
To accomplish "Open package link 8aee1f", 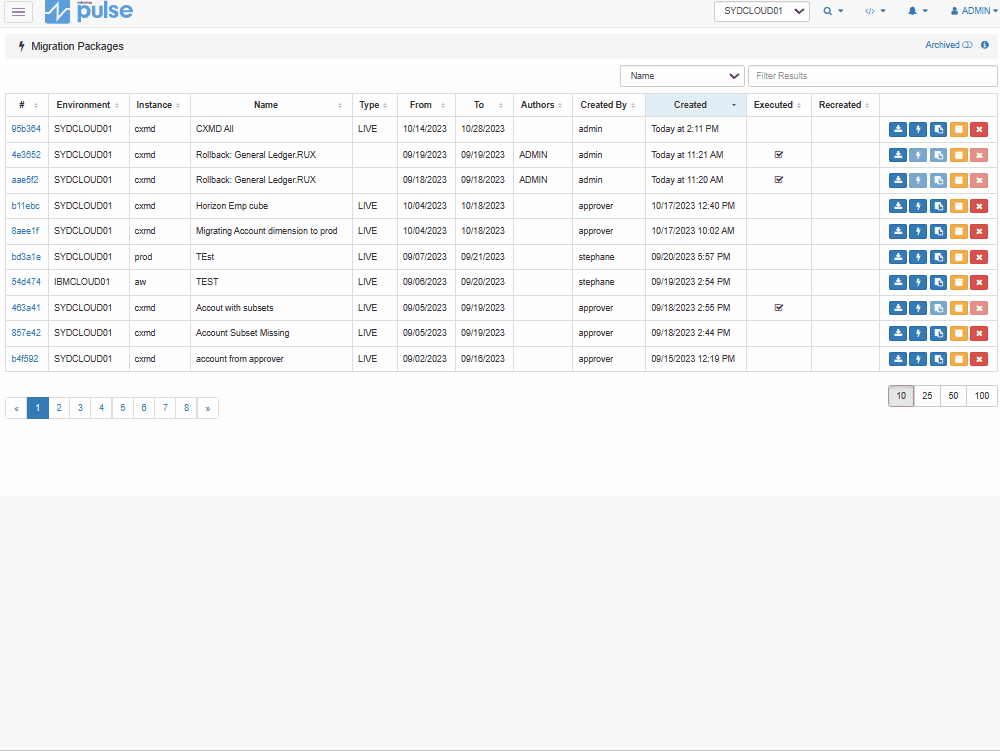I will (x=25, y=231).
